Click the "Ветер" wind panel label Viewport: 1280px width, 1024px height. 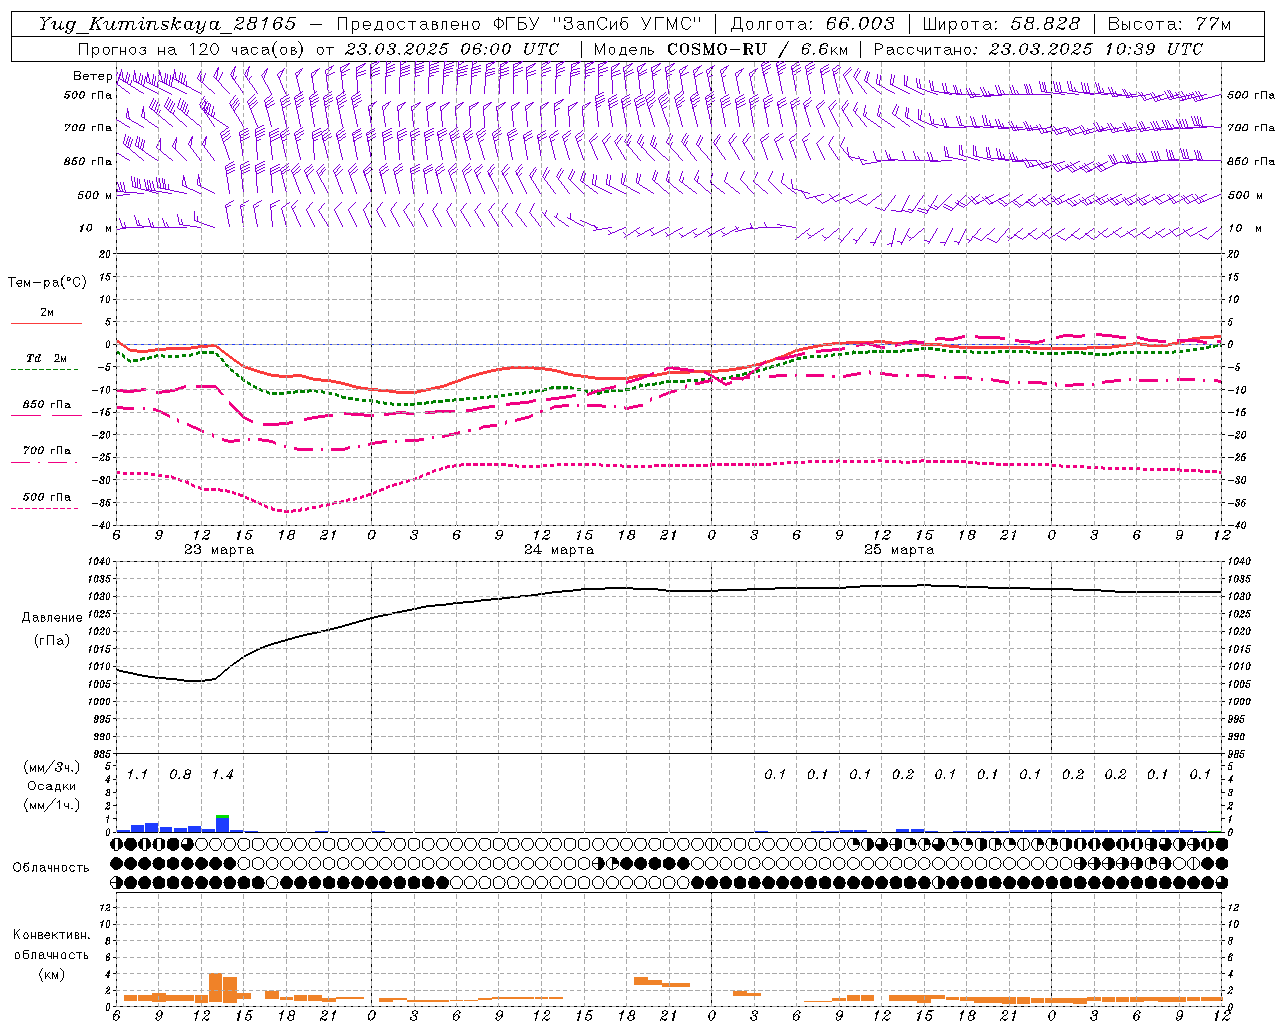[93, 76]
